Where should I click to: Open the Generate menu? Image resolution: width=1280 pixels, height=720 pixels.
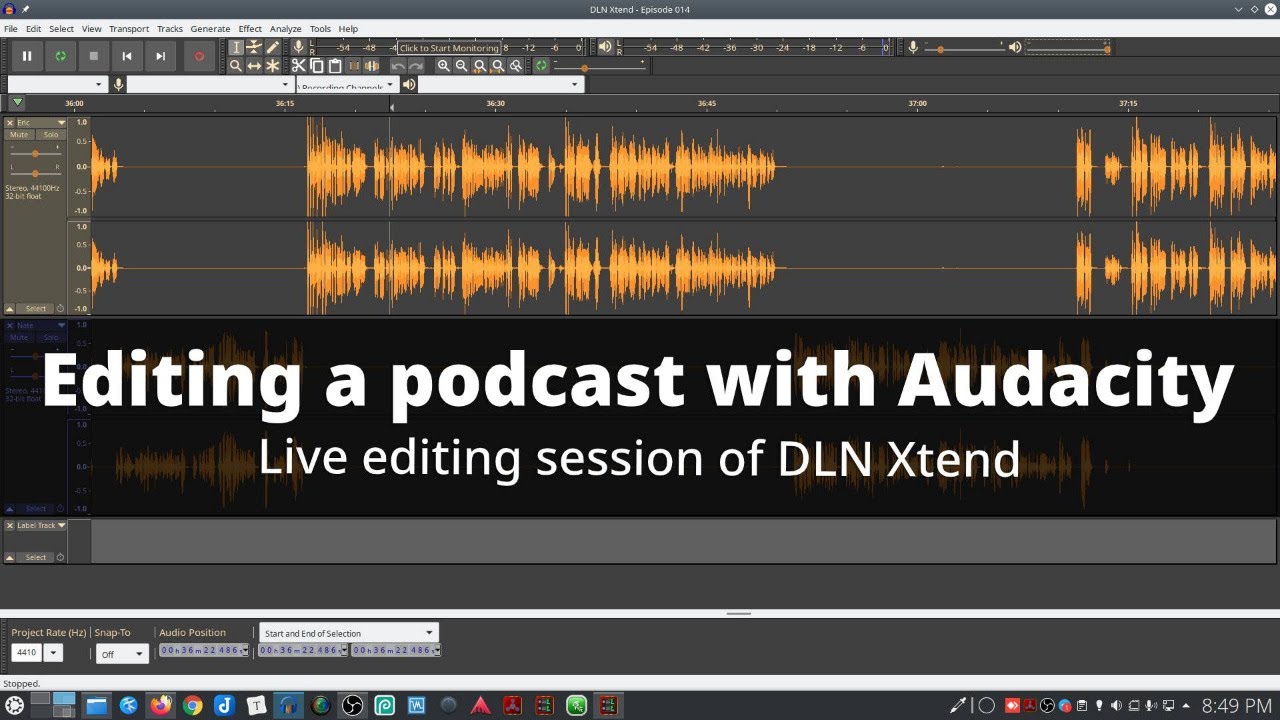tap(210, 29)
